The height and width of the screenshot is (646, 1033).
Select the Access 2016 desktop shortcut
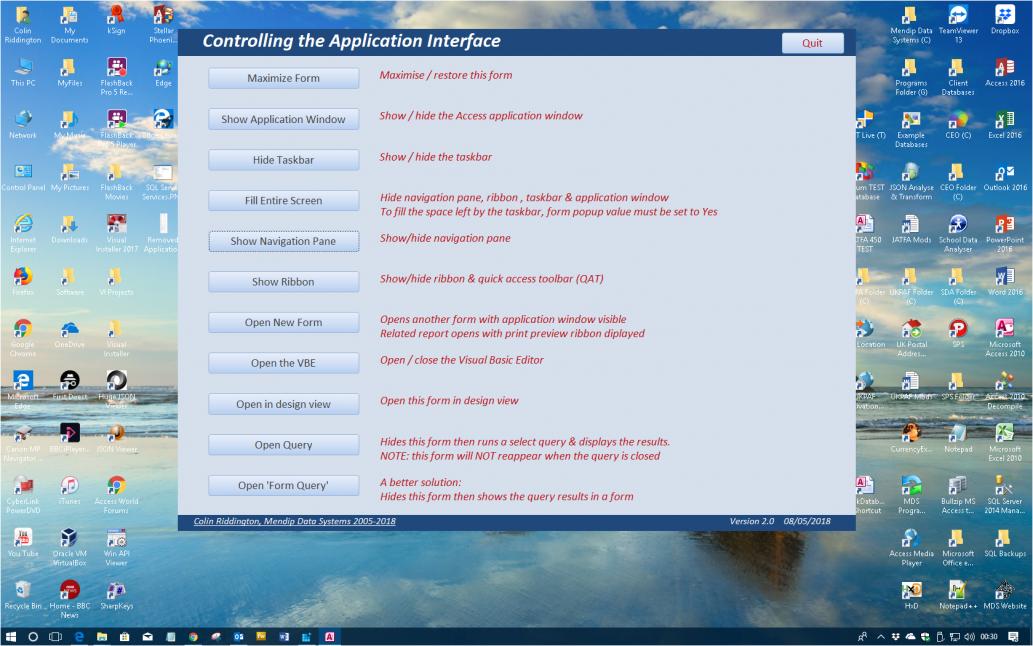tap(1005, 72)
